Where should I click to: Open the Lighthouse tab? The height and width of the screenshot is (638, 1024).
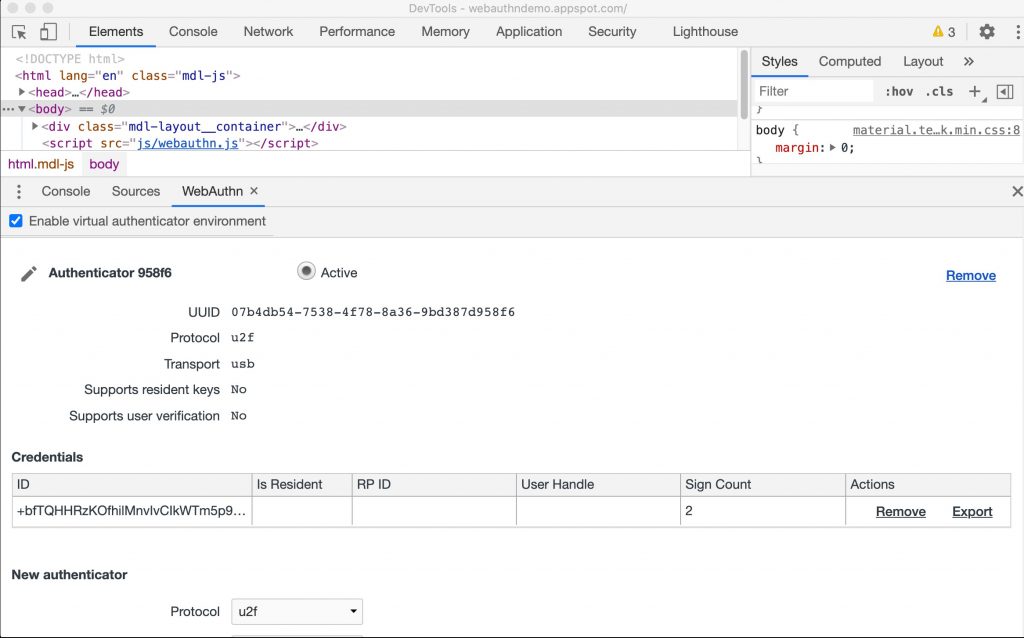click(705, 31)
